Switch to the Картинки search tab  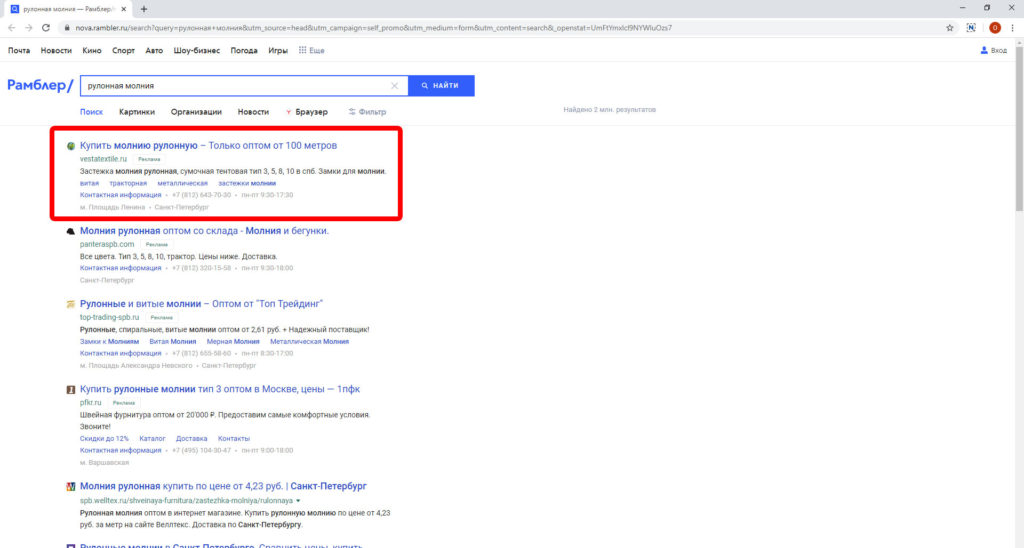[x=136, y=112]
